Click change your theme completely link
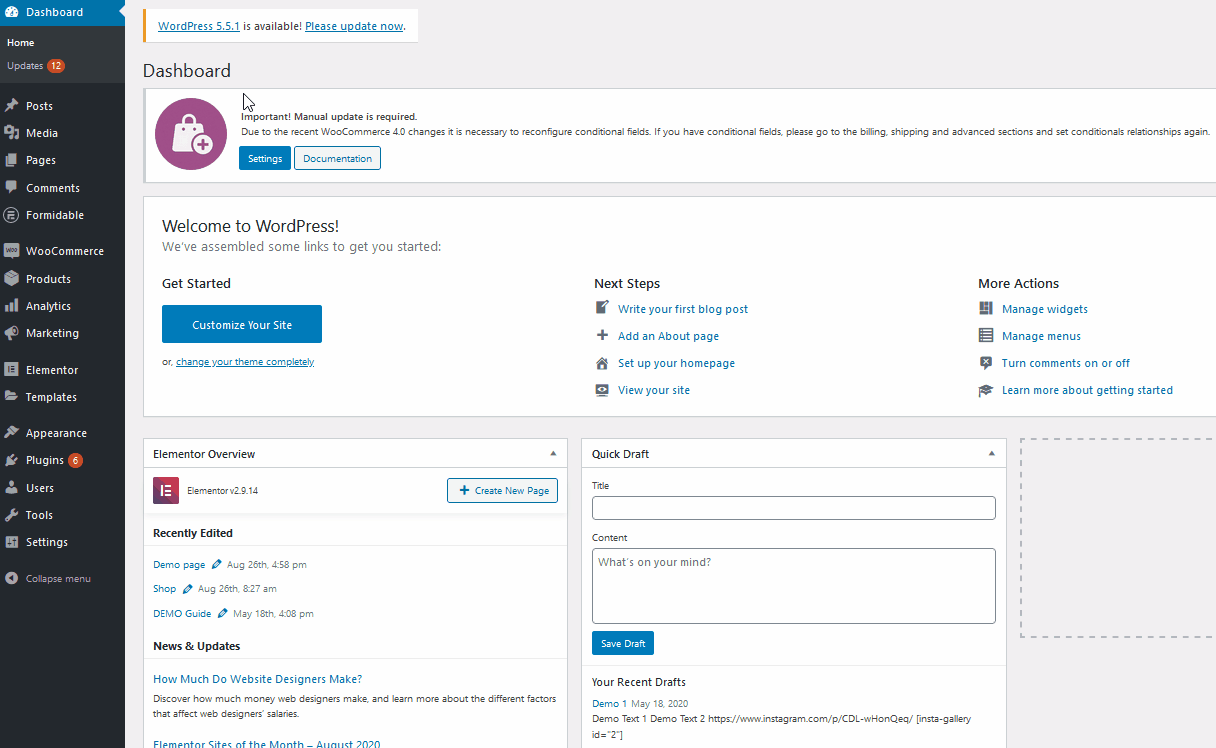The image size is (1216, 748). click(x=245, y=362)
